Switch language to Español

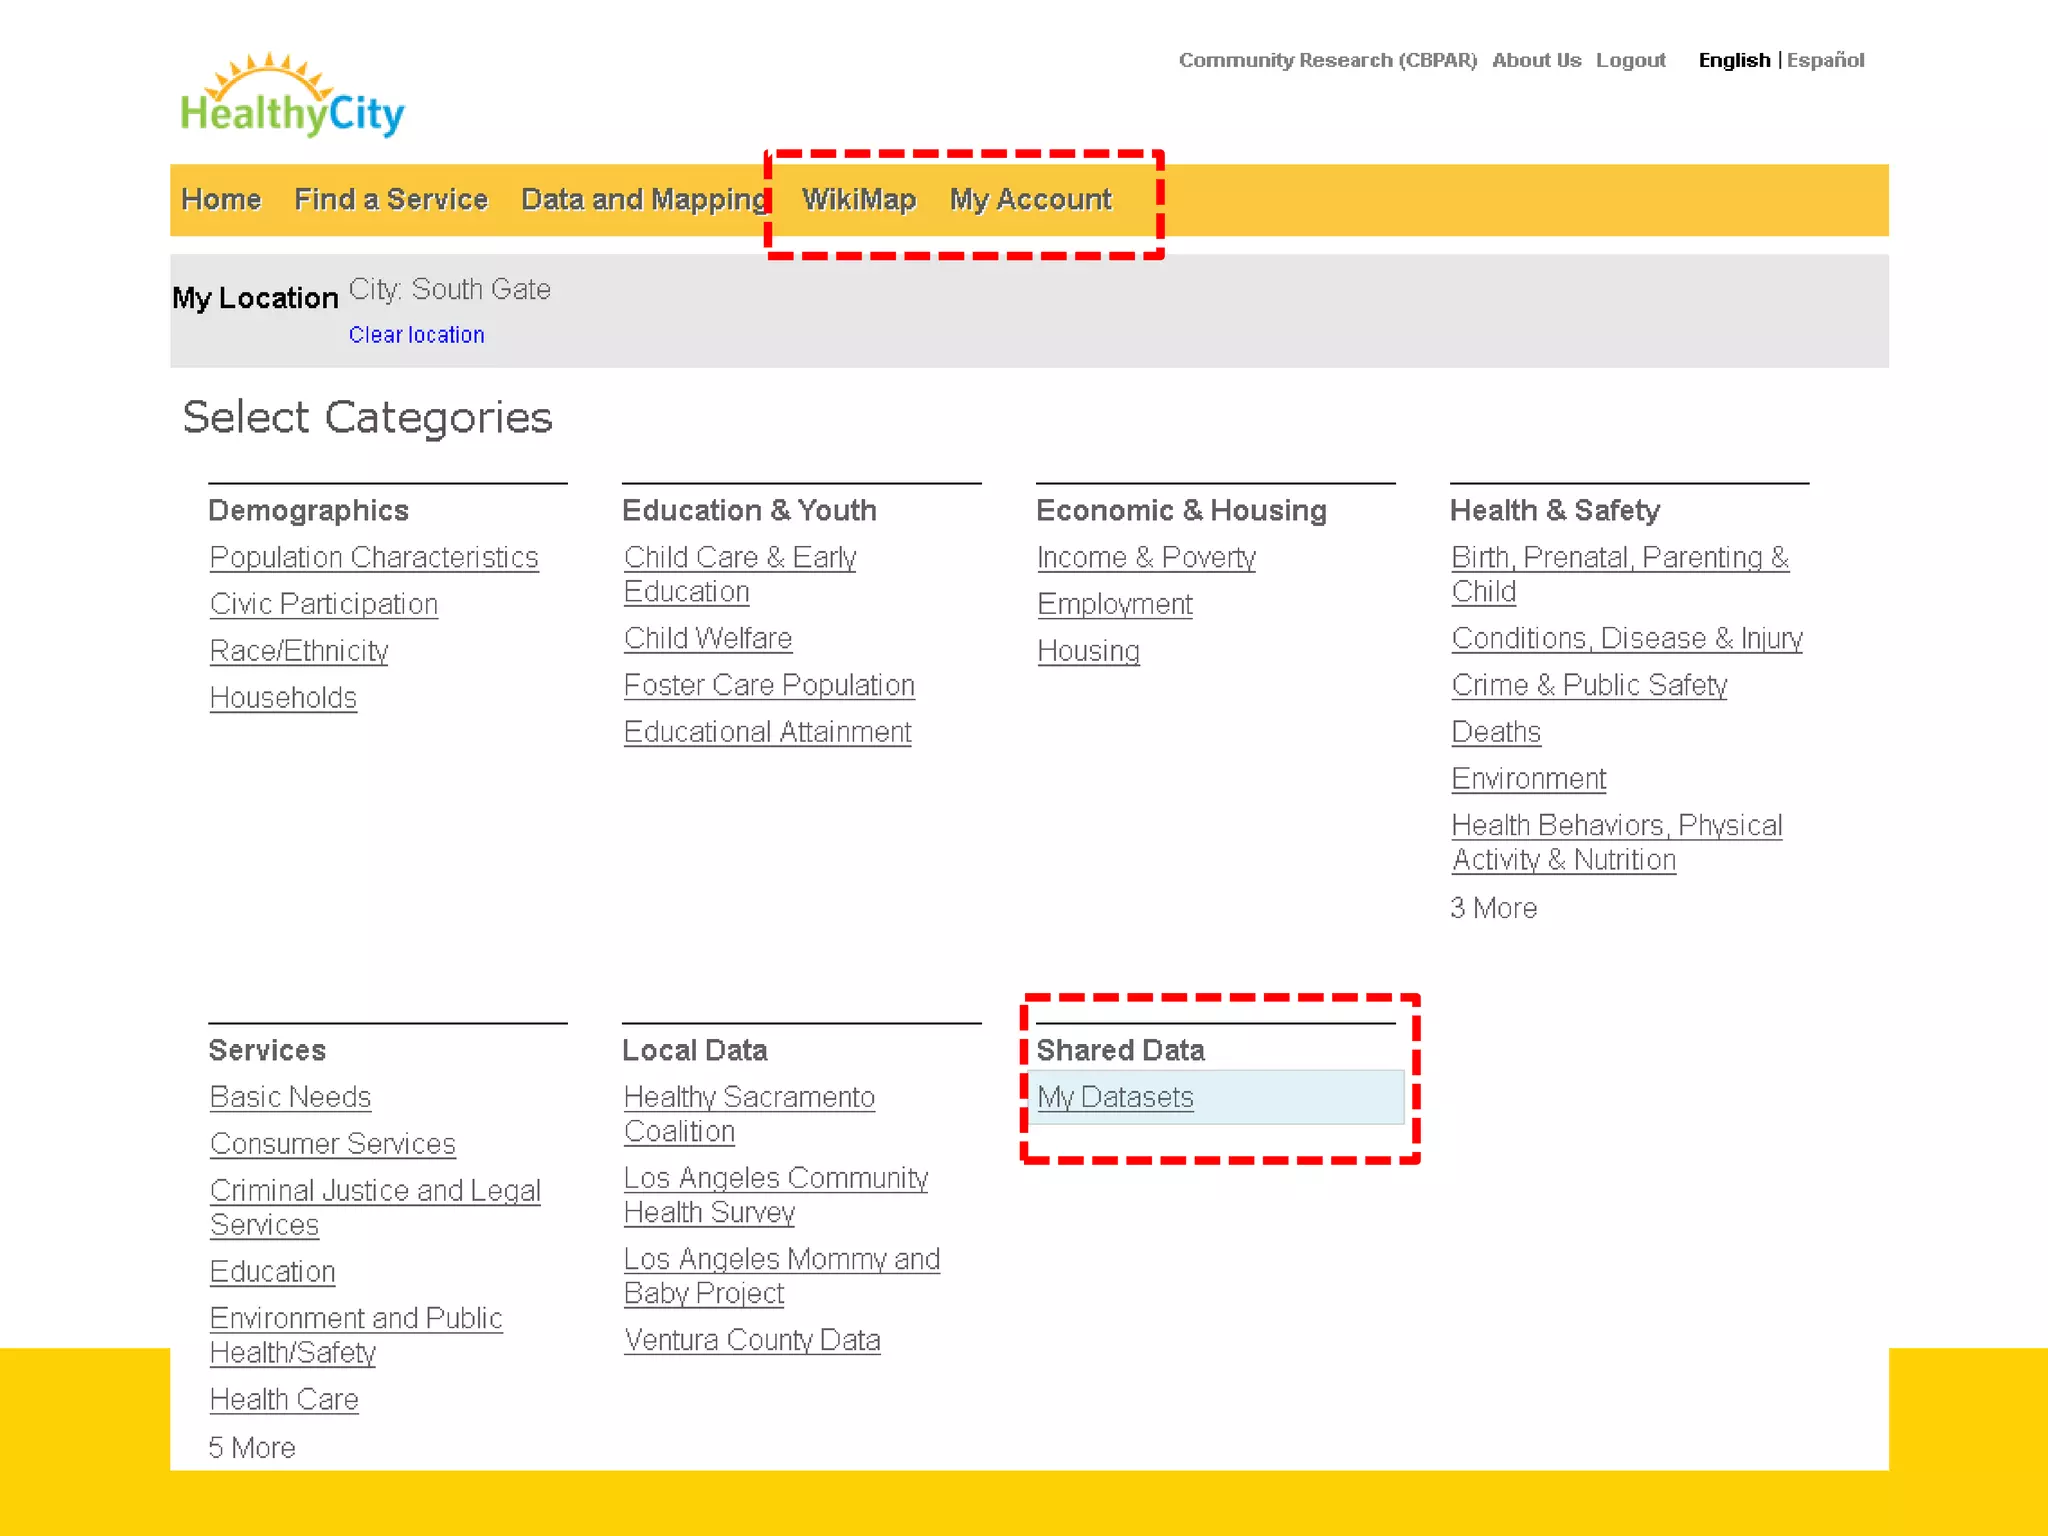point(1824,60)
